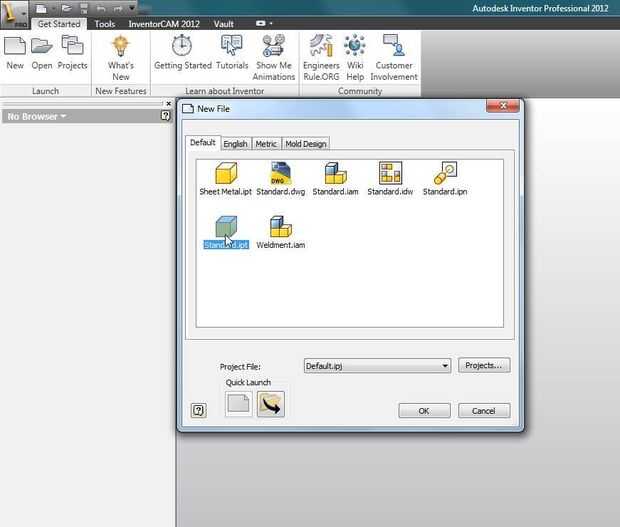Image resolution: width=620 pixels, height=527 pixels.
Task: Click the Learn about Inventor panel label
Action: click(224, 91)
